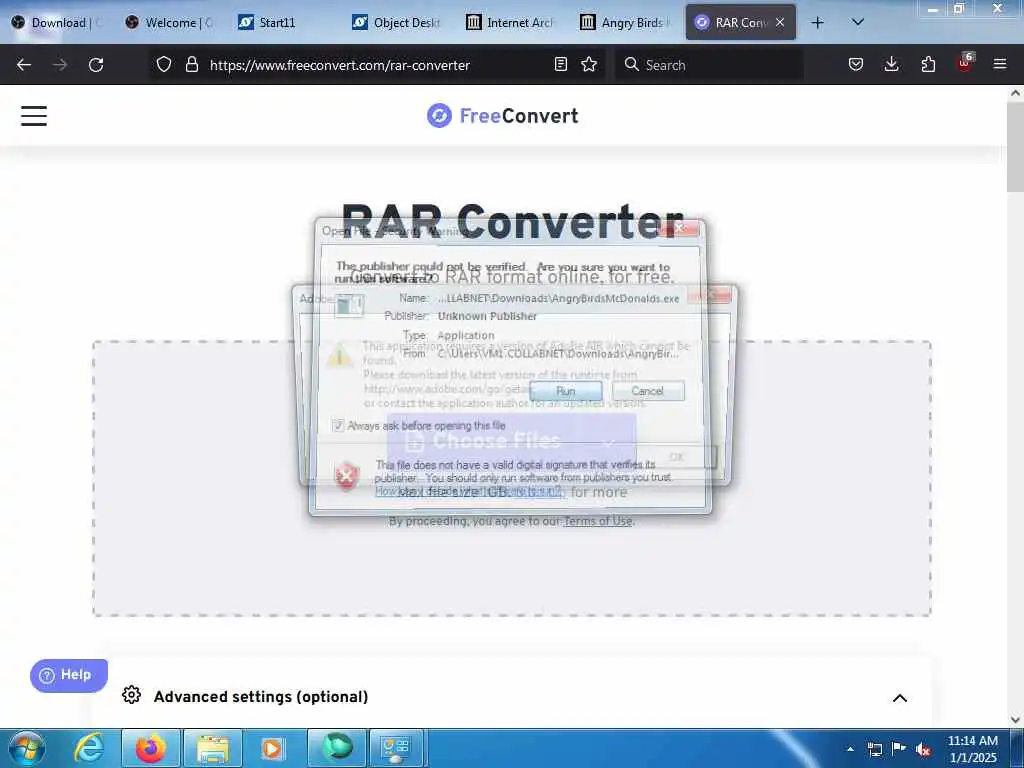Switch to Firefox in the taskbar
Screen dimensions: 1024x768
[x=151, y=748]
